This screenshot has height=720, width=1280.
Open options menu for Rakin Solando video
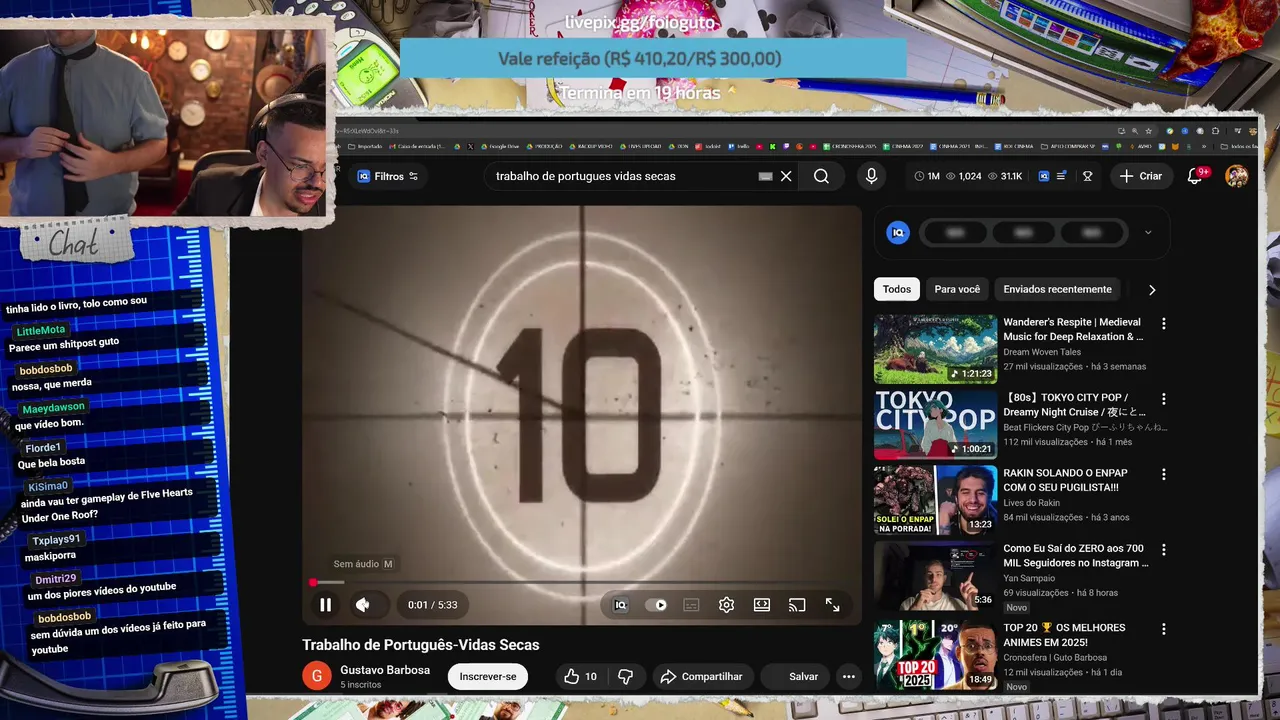click(1163, 475)
